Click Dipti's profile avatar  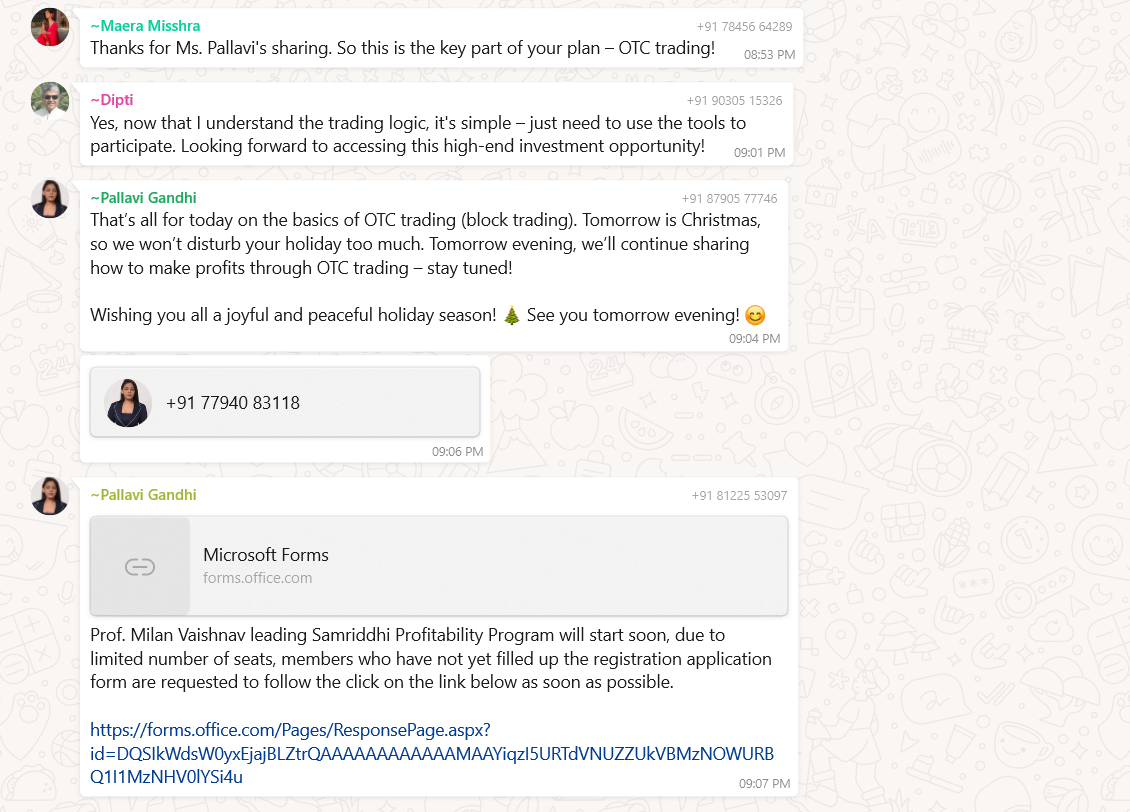pyautogui.click(x=50, y=100)
